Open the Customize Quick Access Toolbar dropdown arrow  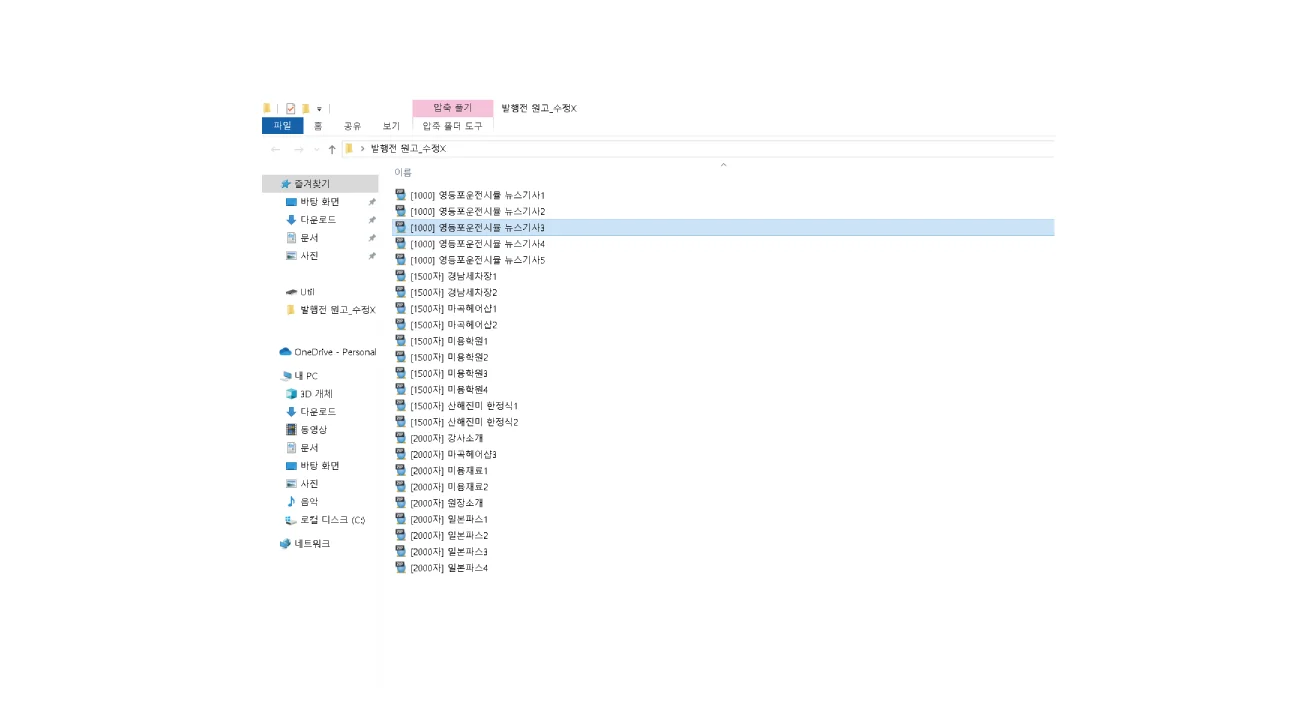(319, 109)
